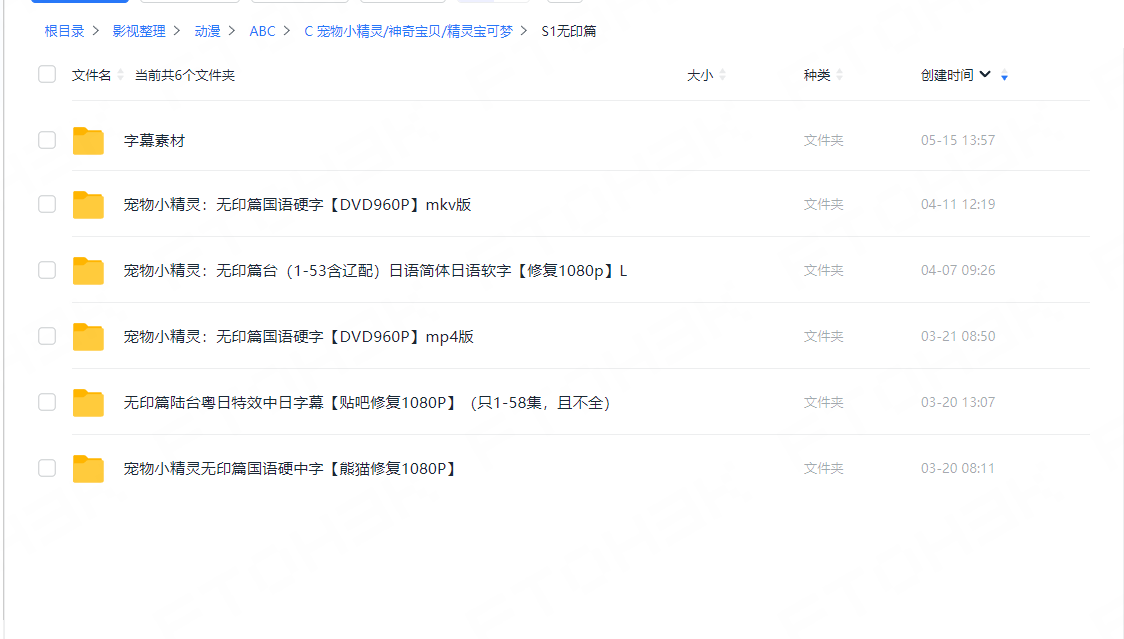The width and height of the screenshot is (1124, 639).
Task: Select the checkbox for the 熊猫修复1080P folder
Action: [x=47, y=468]
